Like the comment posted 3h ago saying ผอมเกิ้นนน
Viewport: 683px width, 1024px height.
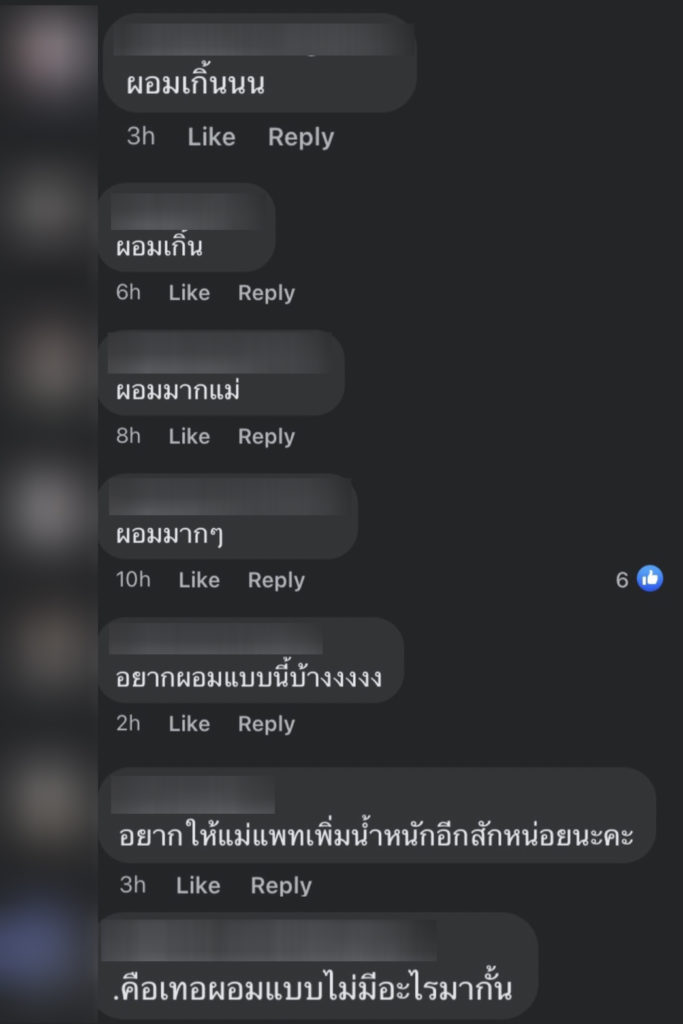211,136
